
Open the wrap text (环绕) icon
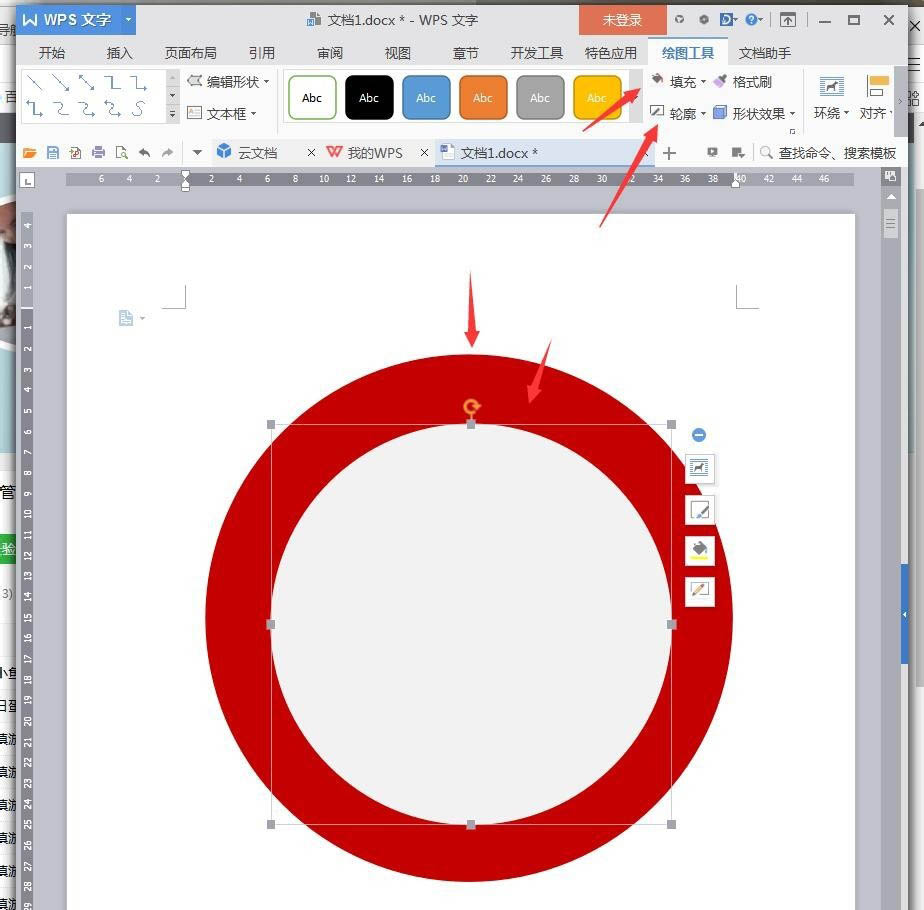[x=831, y=87]
